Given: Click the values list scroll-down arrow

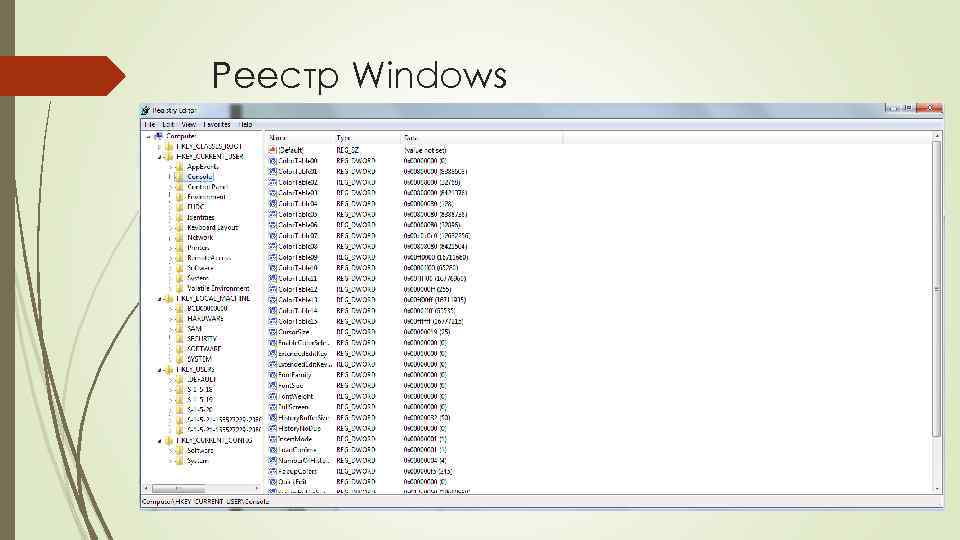Looking at the screenshot, I should (x=936, y=489).
